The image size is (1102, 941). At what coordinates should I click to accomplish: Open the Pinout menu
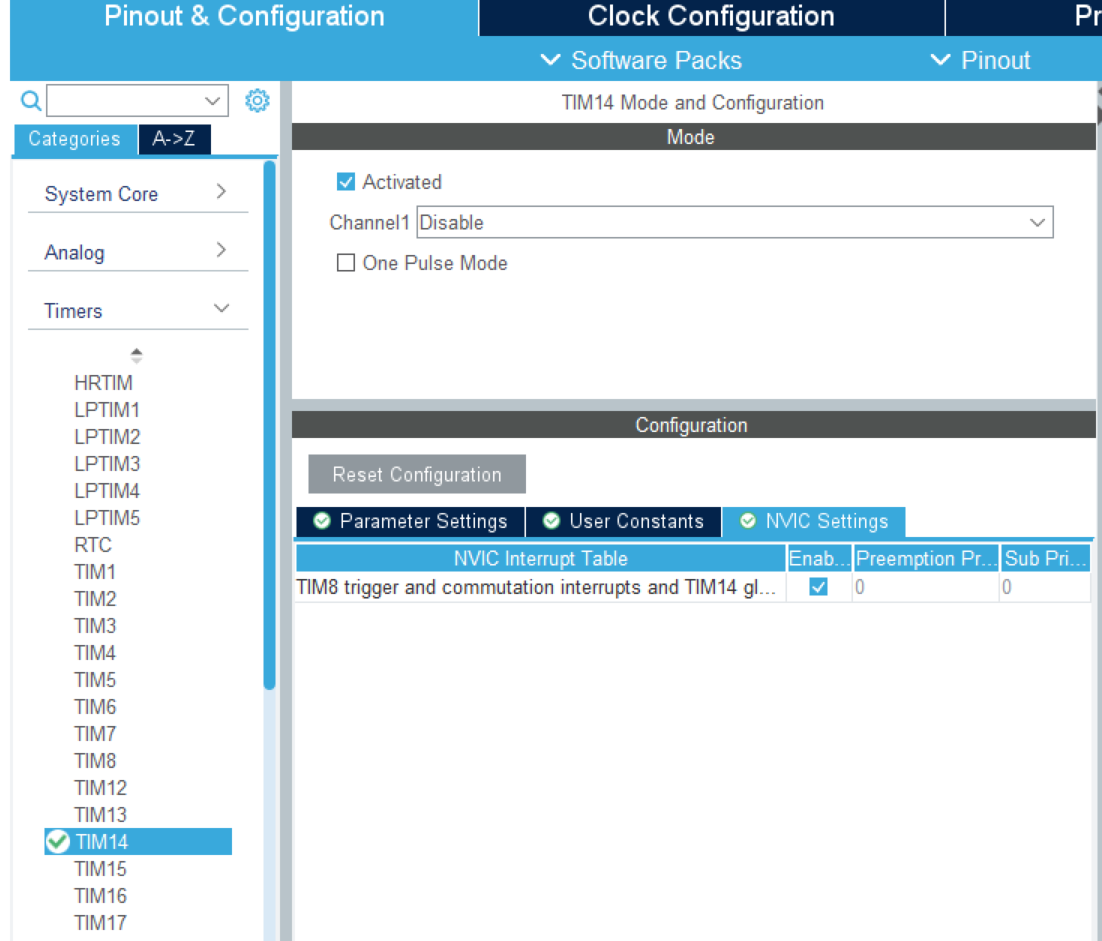980,61
